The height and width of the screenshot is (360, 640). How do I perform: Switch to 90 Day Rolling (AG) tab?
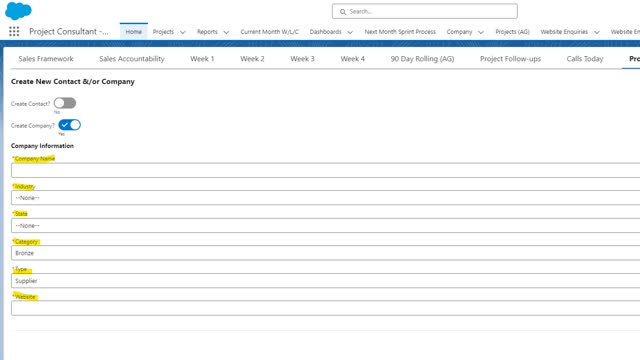pyautogui.click(x=422, y=59)
